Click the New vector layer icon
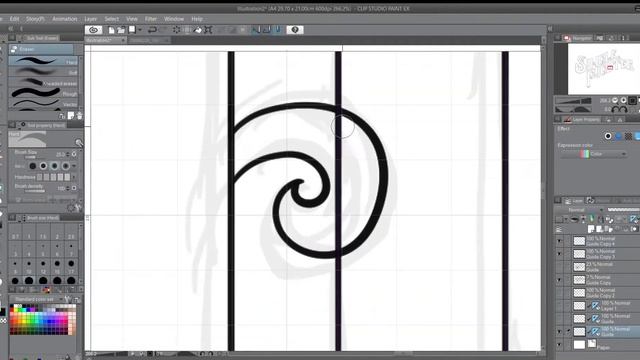The image size is (640, 360). 599,229
